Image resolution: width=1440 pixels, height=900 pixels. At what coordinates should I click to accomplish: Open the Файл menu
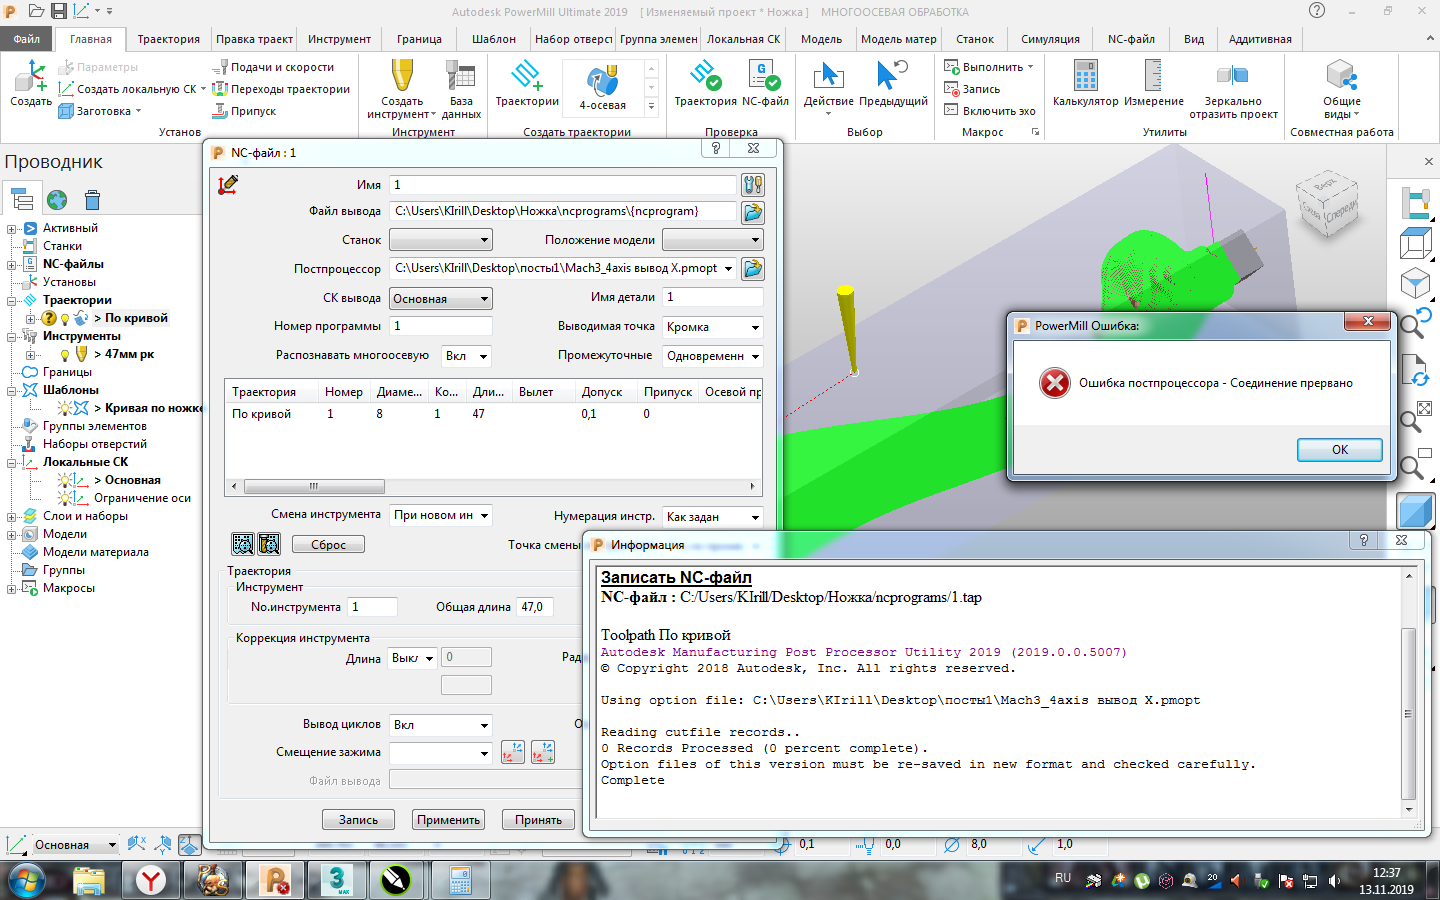(27, 39)
